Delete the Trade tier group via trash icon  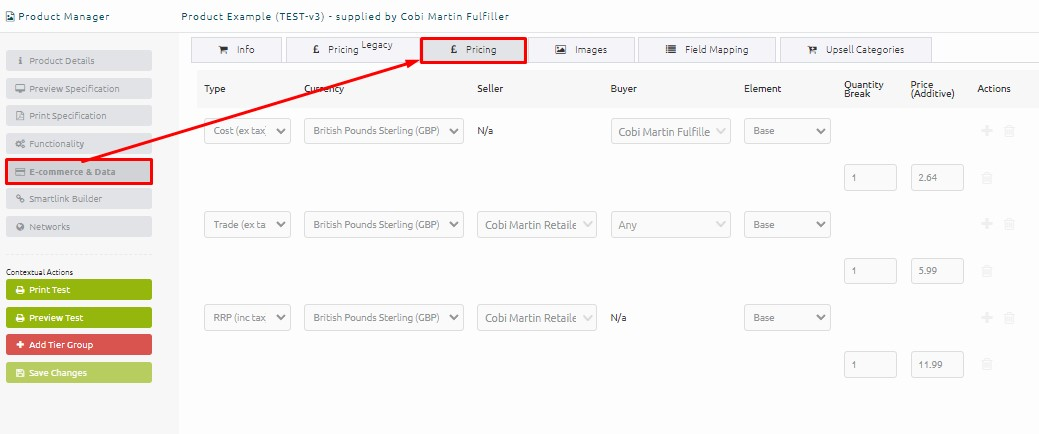pos(1009,224)
